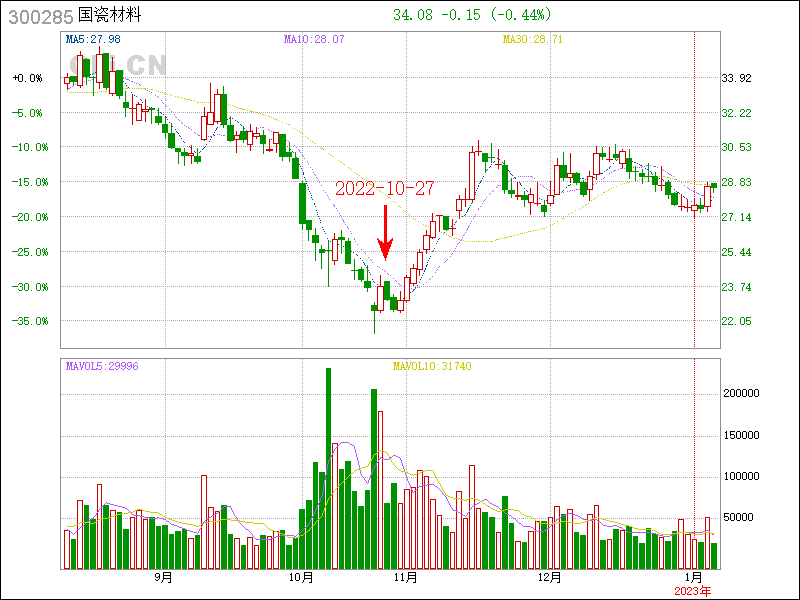Click the red 2023年 year label
The height and width of the screenshot is (600, 800).
[694, 591]
